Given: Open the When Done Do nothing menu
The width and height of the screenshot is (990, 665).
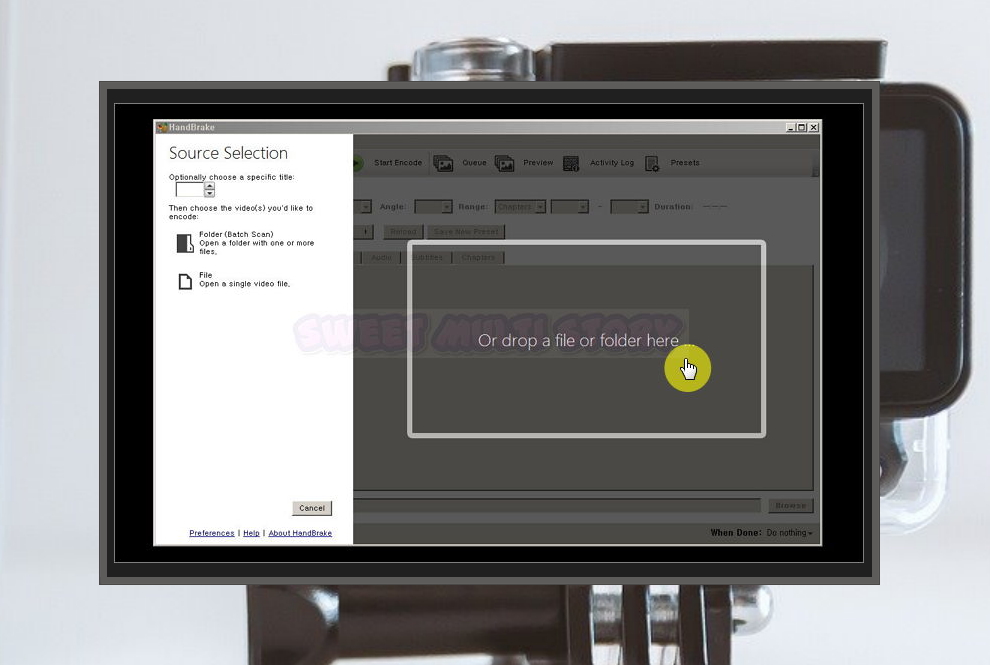Looking at the screenshot, I should 789,533.
